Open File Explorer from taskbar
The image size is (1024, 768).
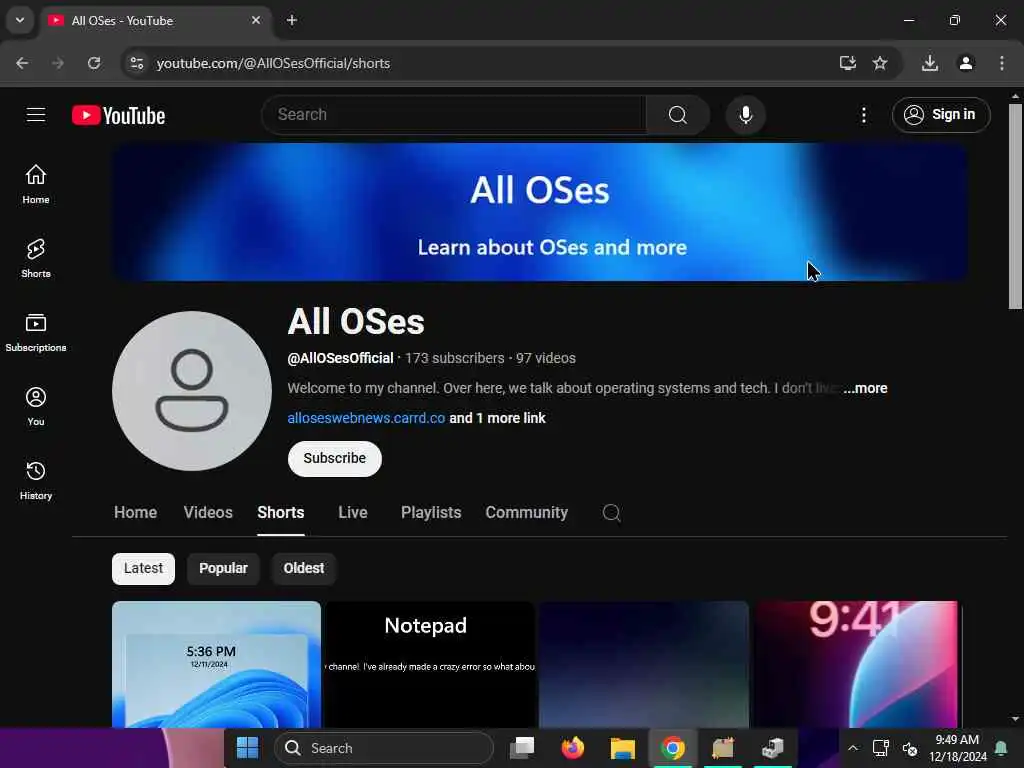[x=622, y=748]
